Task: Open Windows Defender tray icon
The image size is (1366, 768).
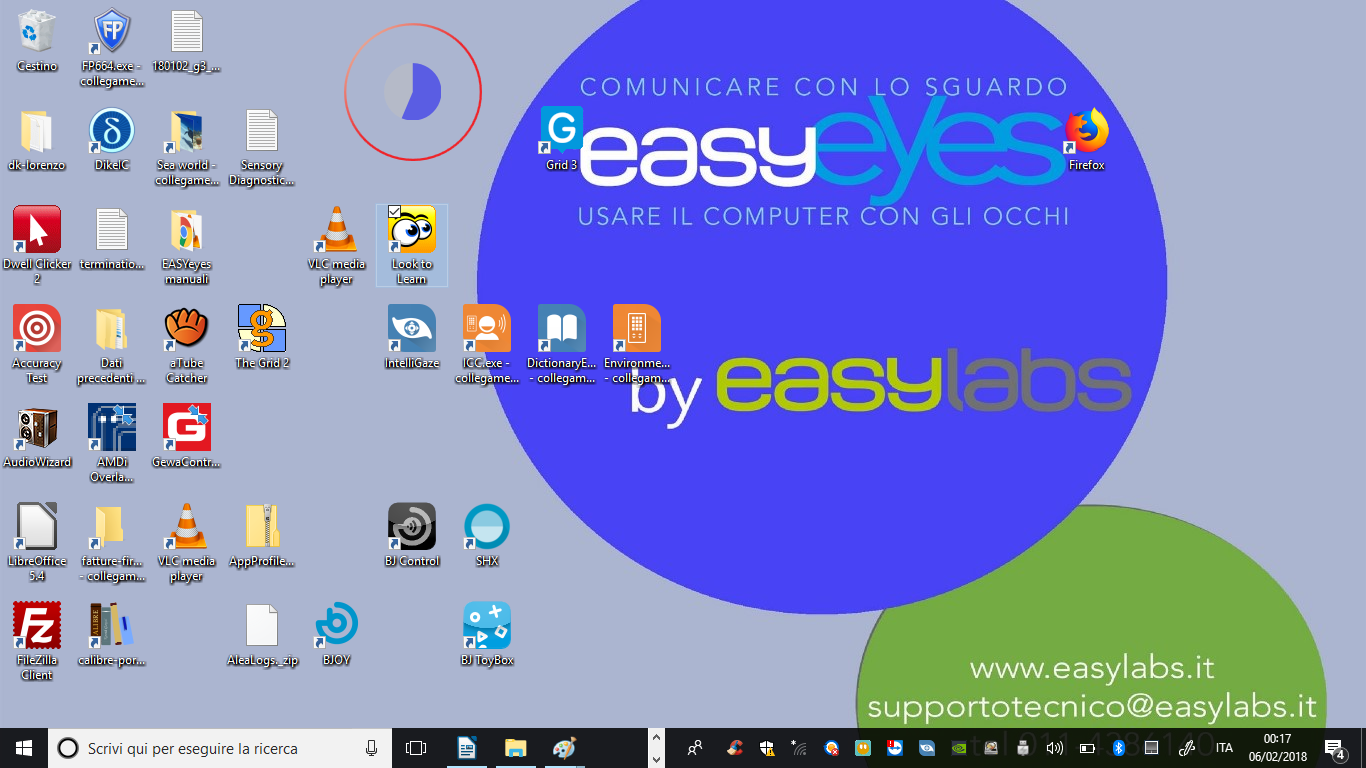Action: click(767, 748)
